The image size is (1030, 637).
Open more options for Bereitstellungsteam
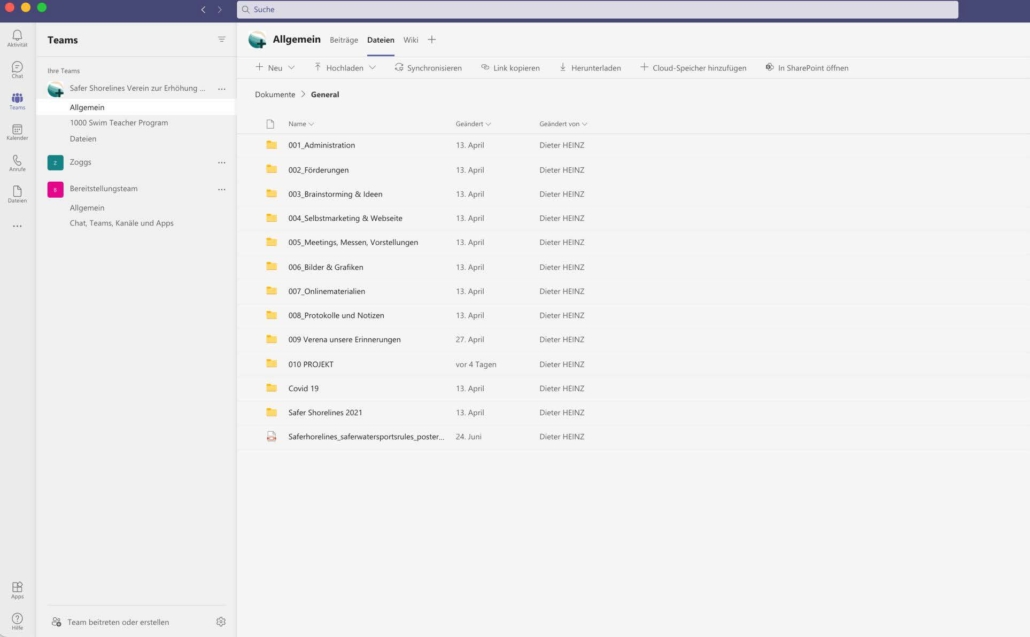[x=221, y=189]
